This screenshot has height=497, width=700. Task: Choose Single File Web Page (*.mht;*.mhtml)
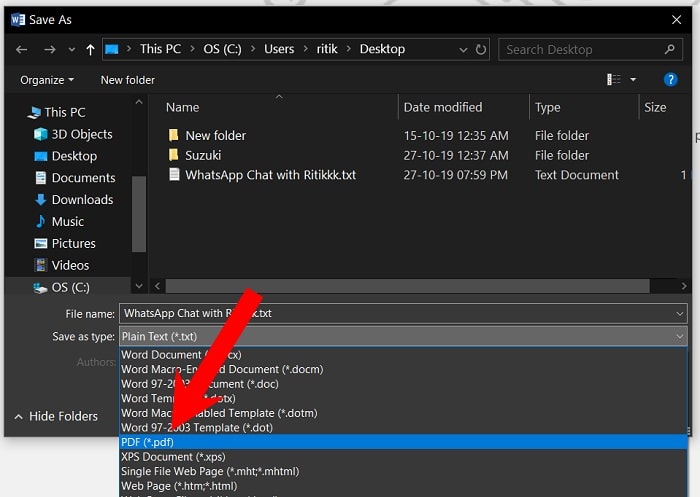tap(403, 471)
